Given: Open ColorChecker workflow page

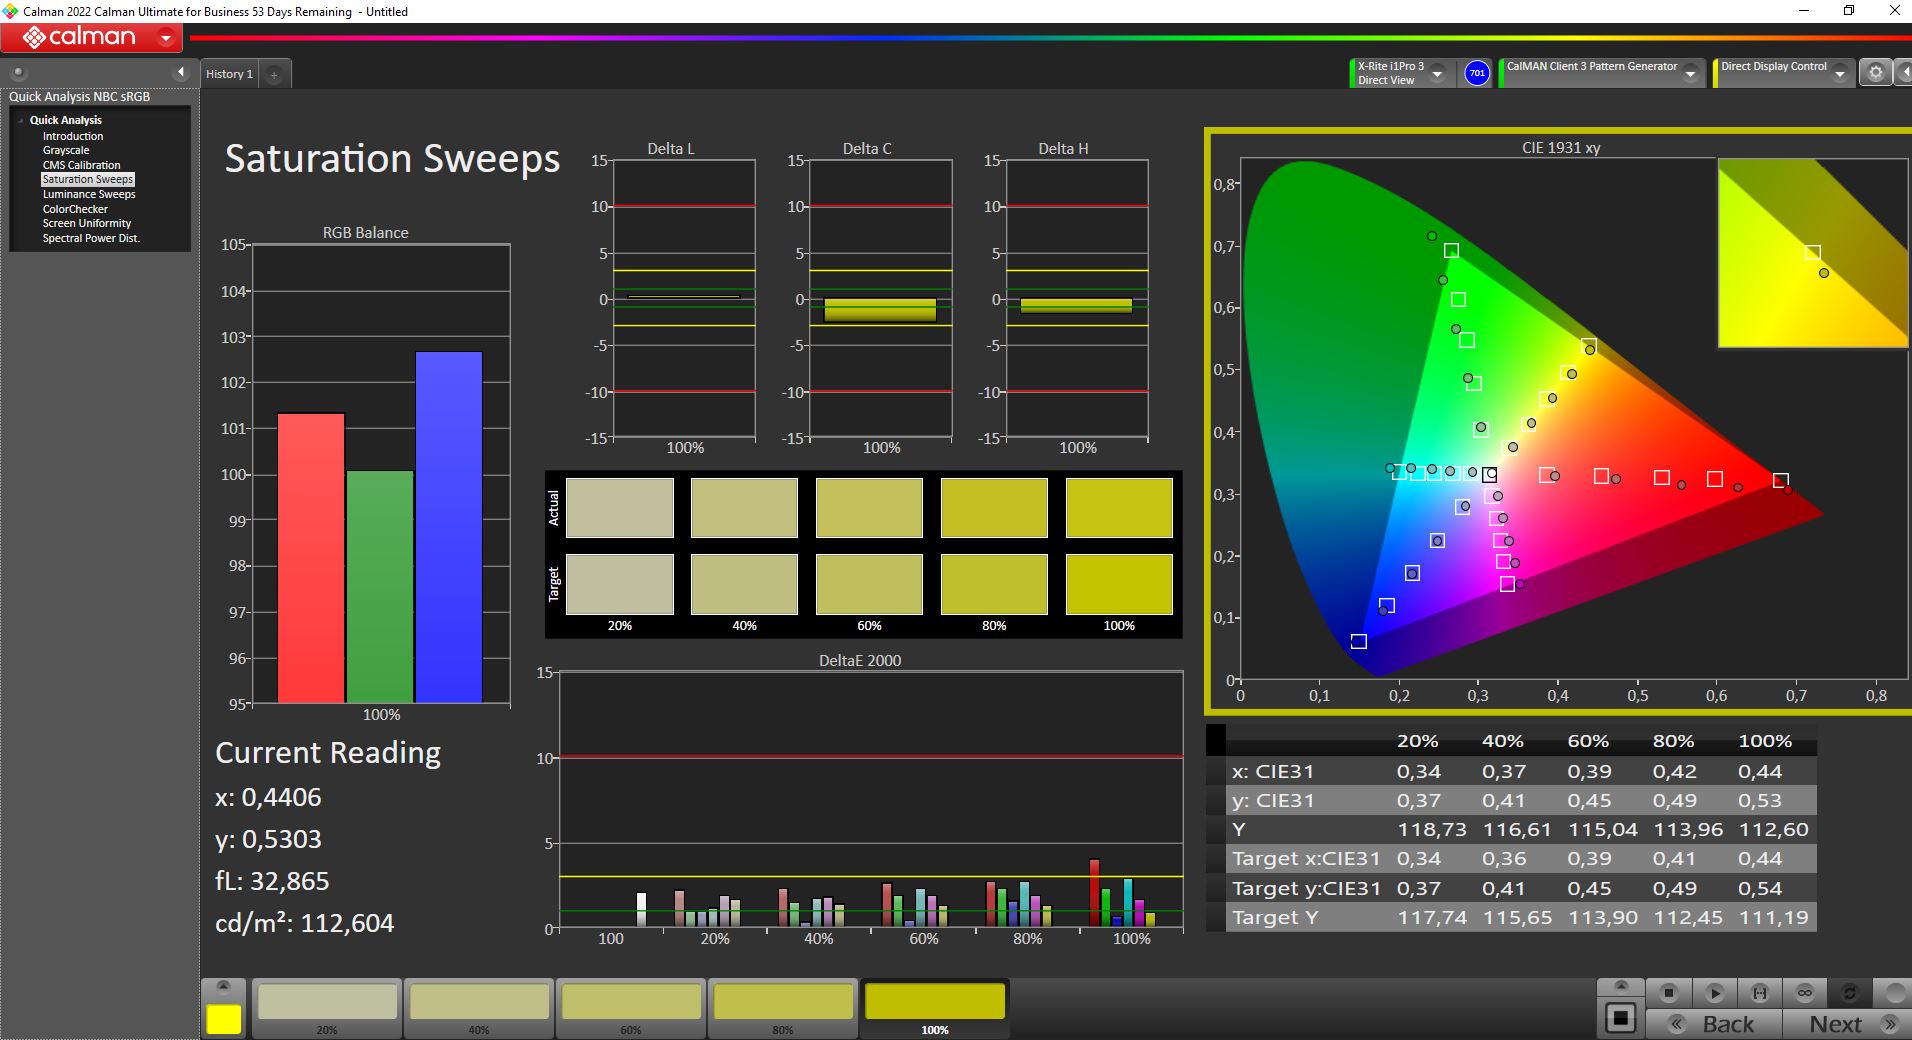Looking at the screenshot, I should pos(75,209).
